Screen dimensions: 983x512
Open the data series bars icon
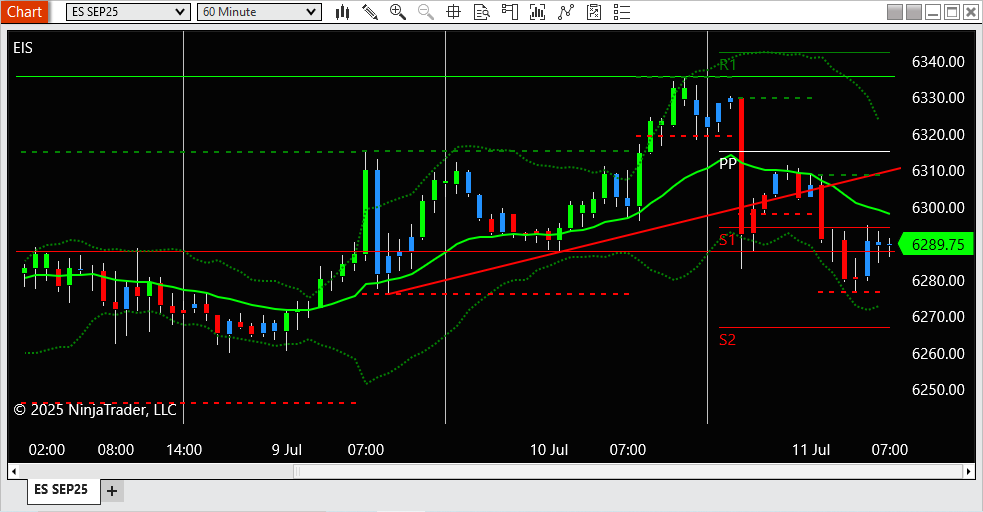[x=537, y=12]
